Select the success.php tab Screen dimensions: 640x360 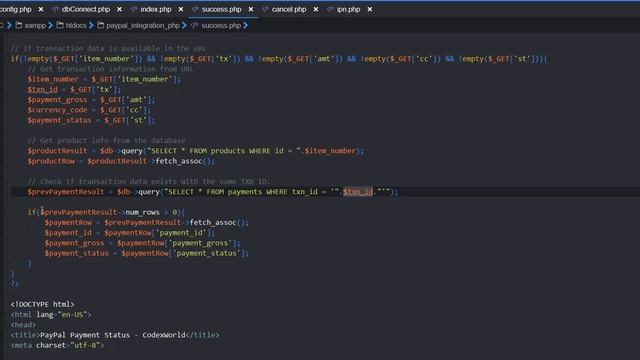coord(221,9)
